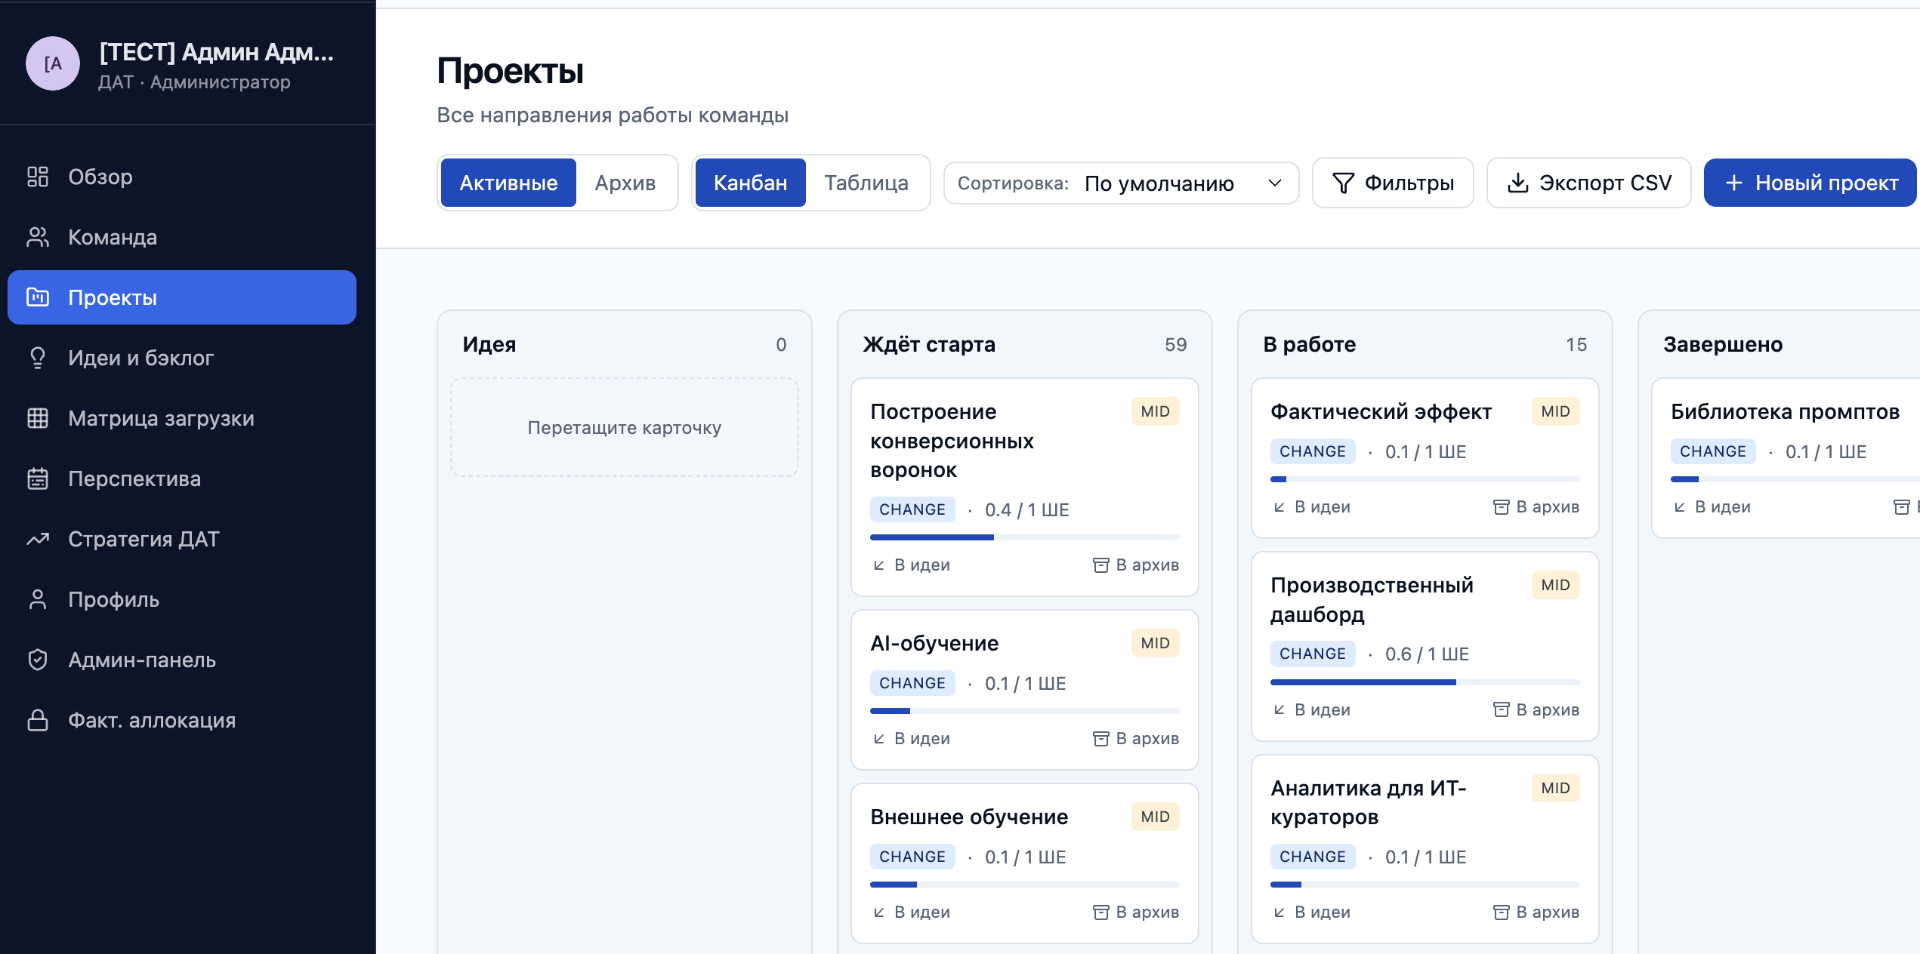Click arrow icon on Внешнее обучение card
This screenshot has height=954, width=1920.
[879, 912]
